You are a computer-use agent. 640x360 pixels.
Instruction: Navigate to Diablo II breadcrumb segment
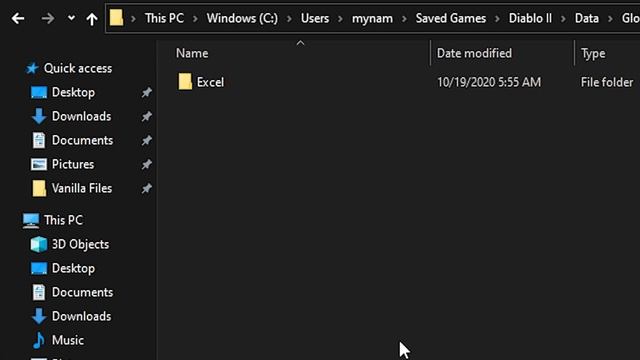pyautogui.click(x=530, y=18)
